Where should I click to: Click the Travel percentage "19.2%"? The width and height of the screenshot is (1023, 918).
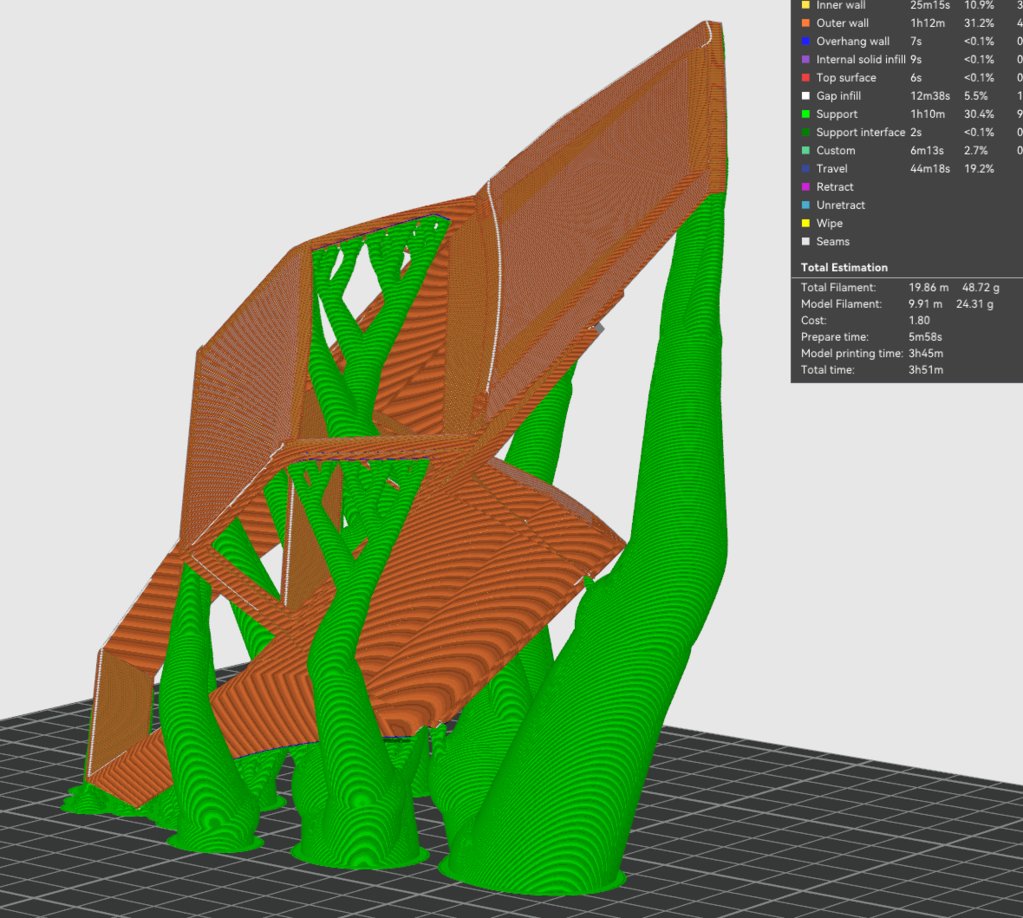979,169
